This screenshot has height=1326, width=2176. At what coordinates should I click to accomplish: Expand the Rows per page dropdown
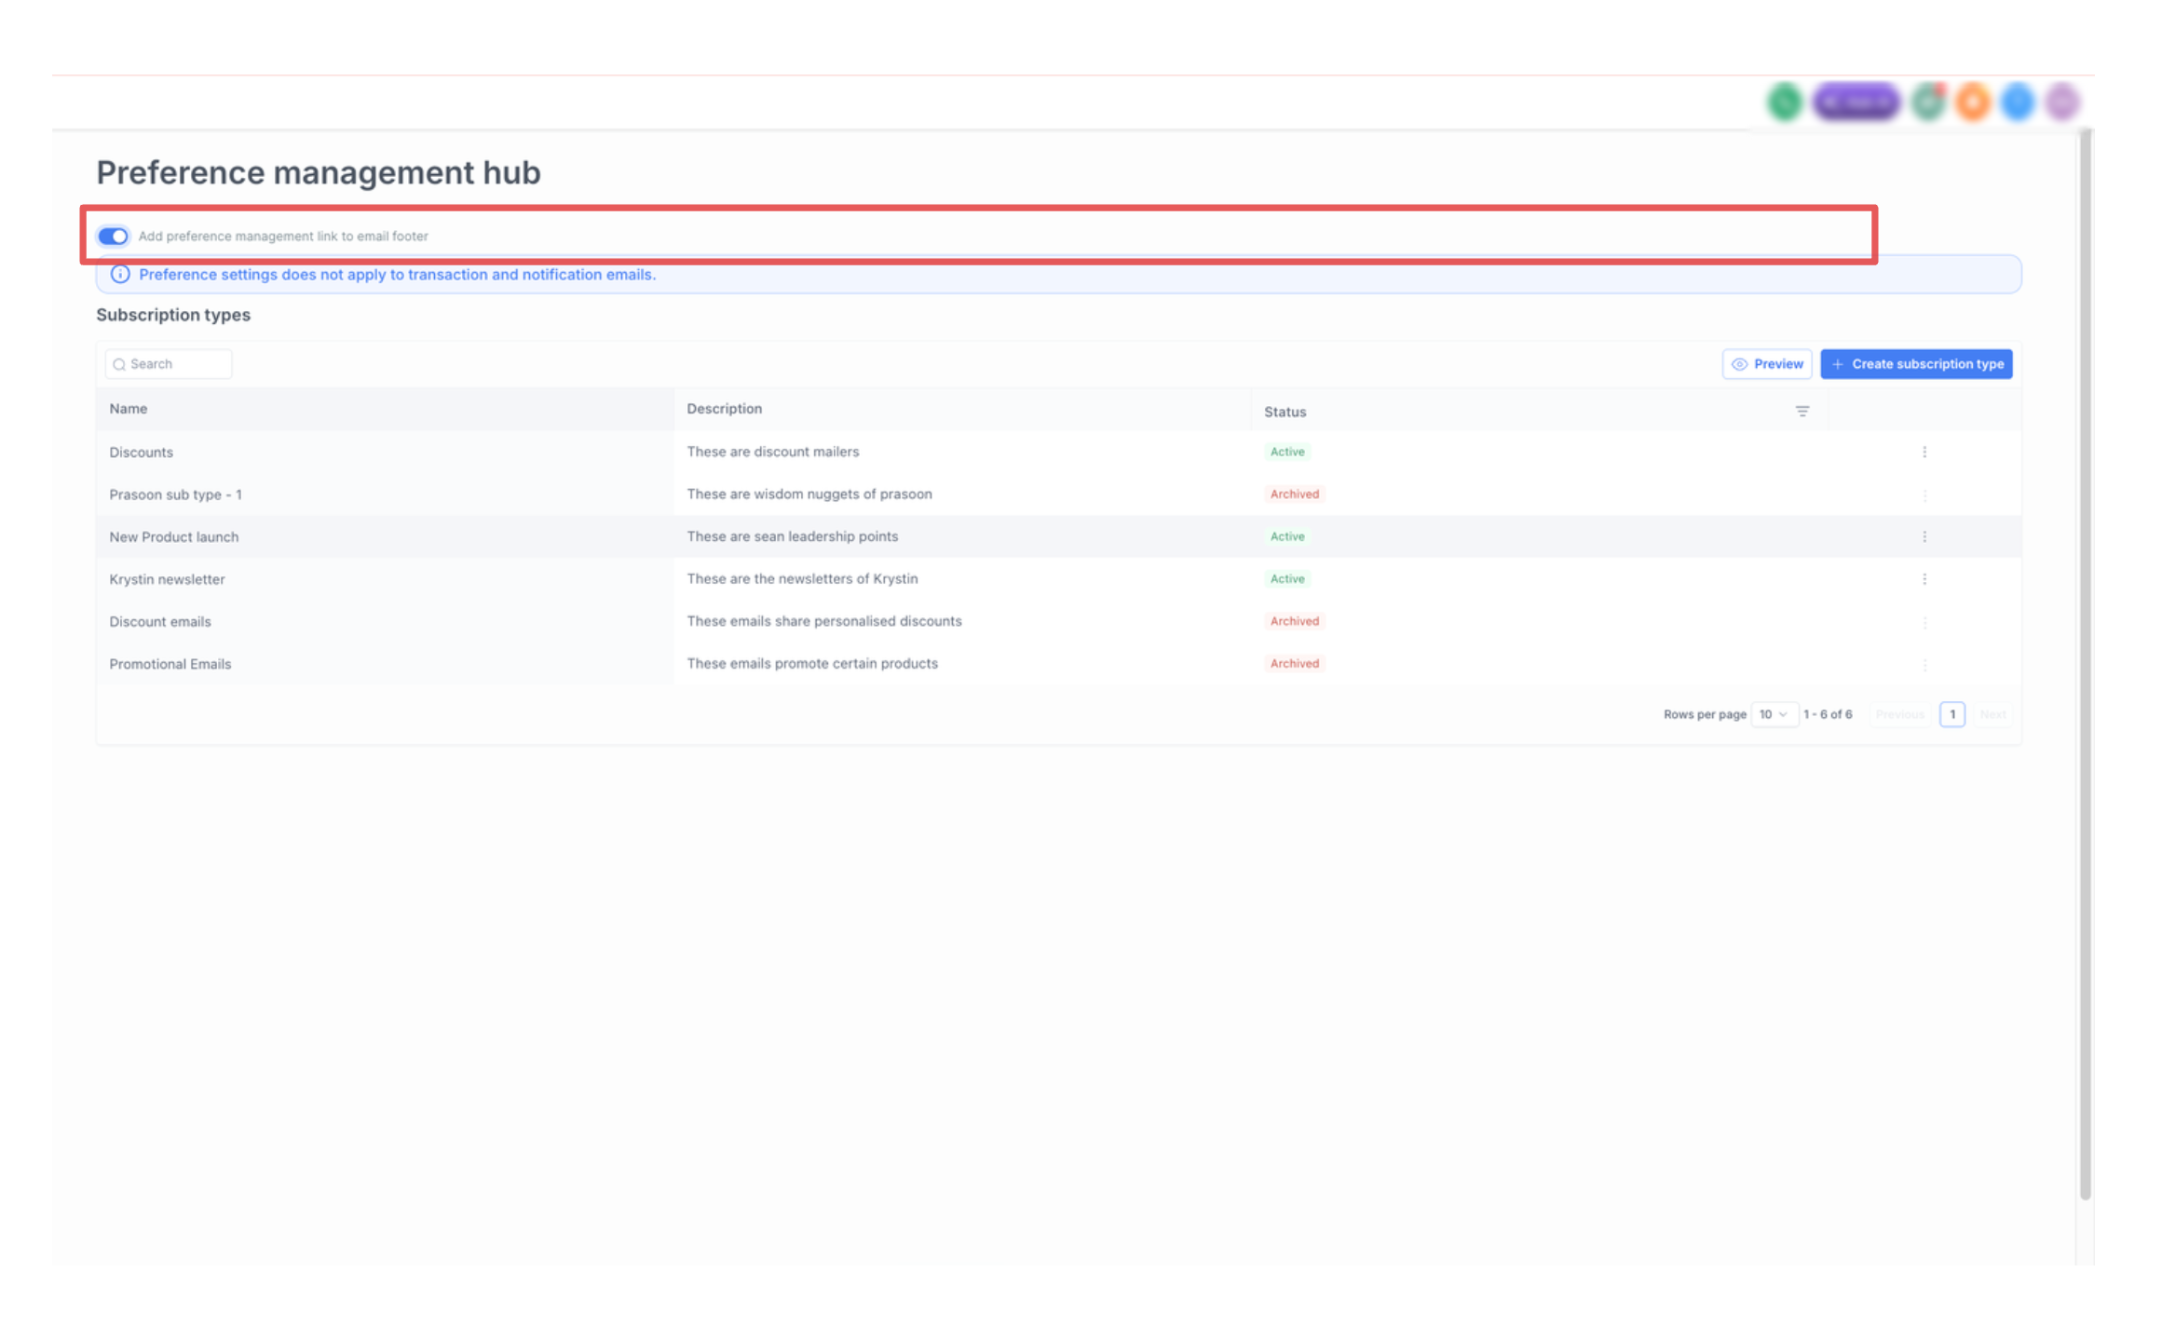pyautogui.click(x=1774, y=714)
